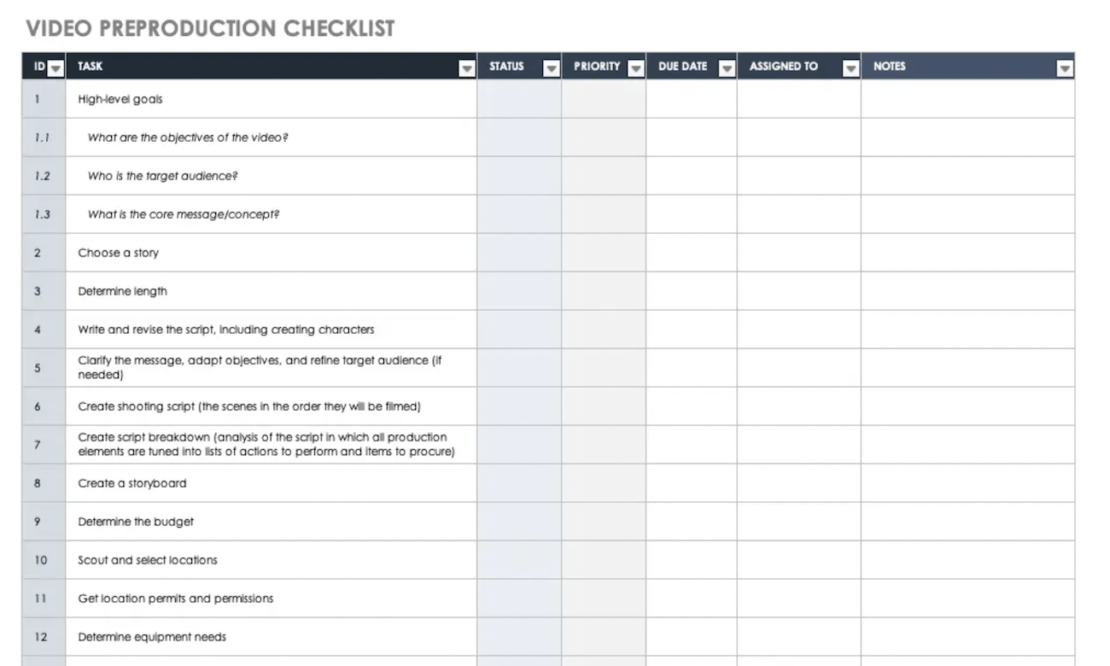Click the 'Video Preproduction Checklist' title
This screenshot has width=1110, height=666.
coord(209,29)
